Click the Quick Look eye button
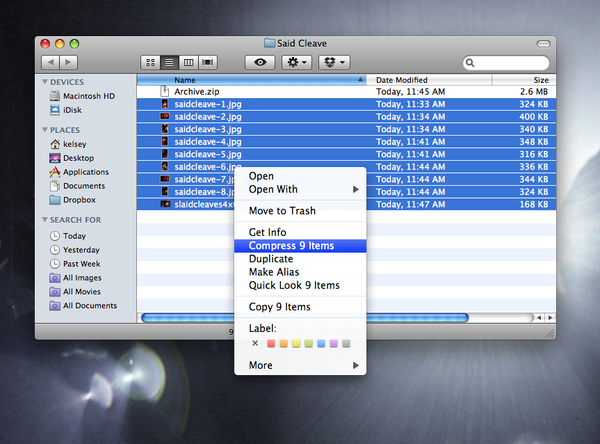 [260, 62]
